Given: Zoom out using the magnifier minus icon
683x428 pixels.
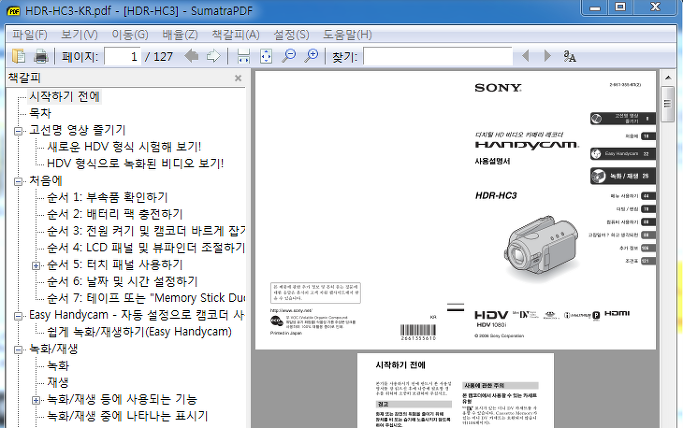Looking at the screenshot, I should tap(289, 56).
